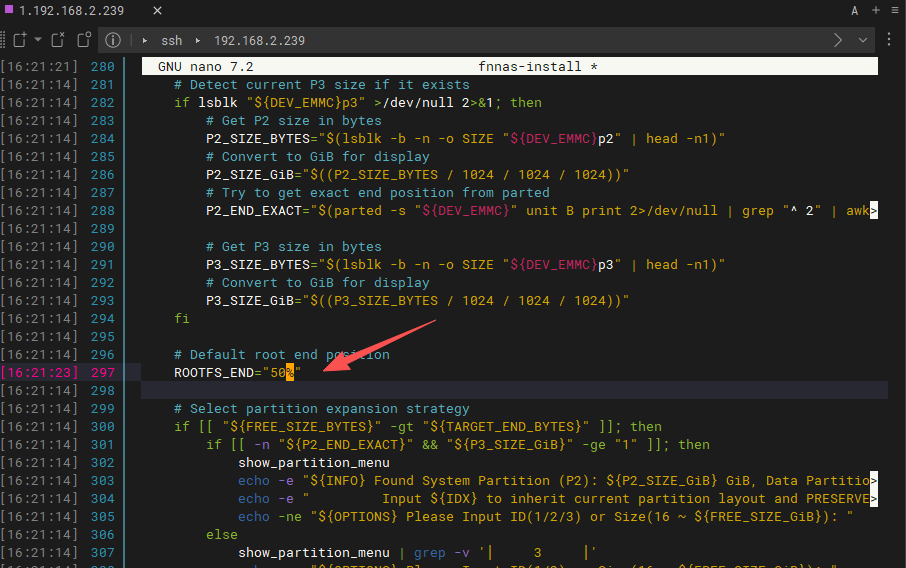Close the 192.168.2.239 session tab
The image size is (906, 568).
click(157, 10)
